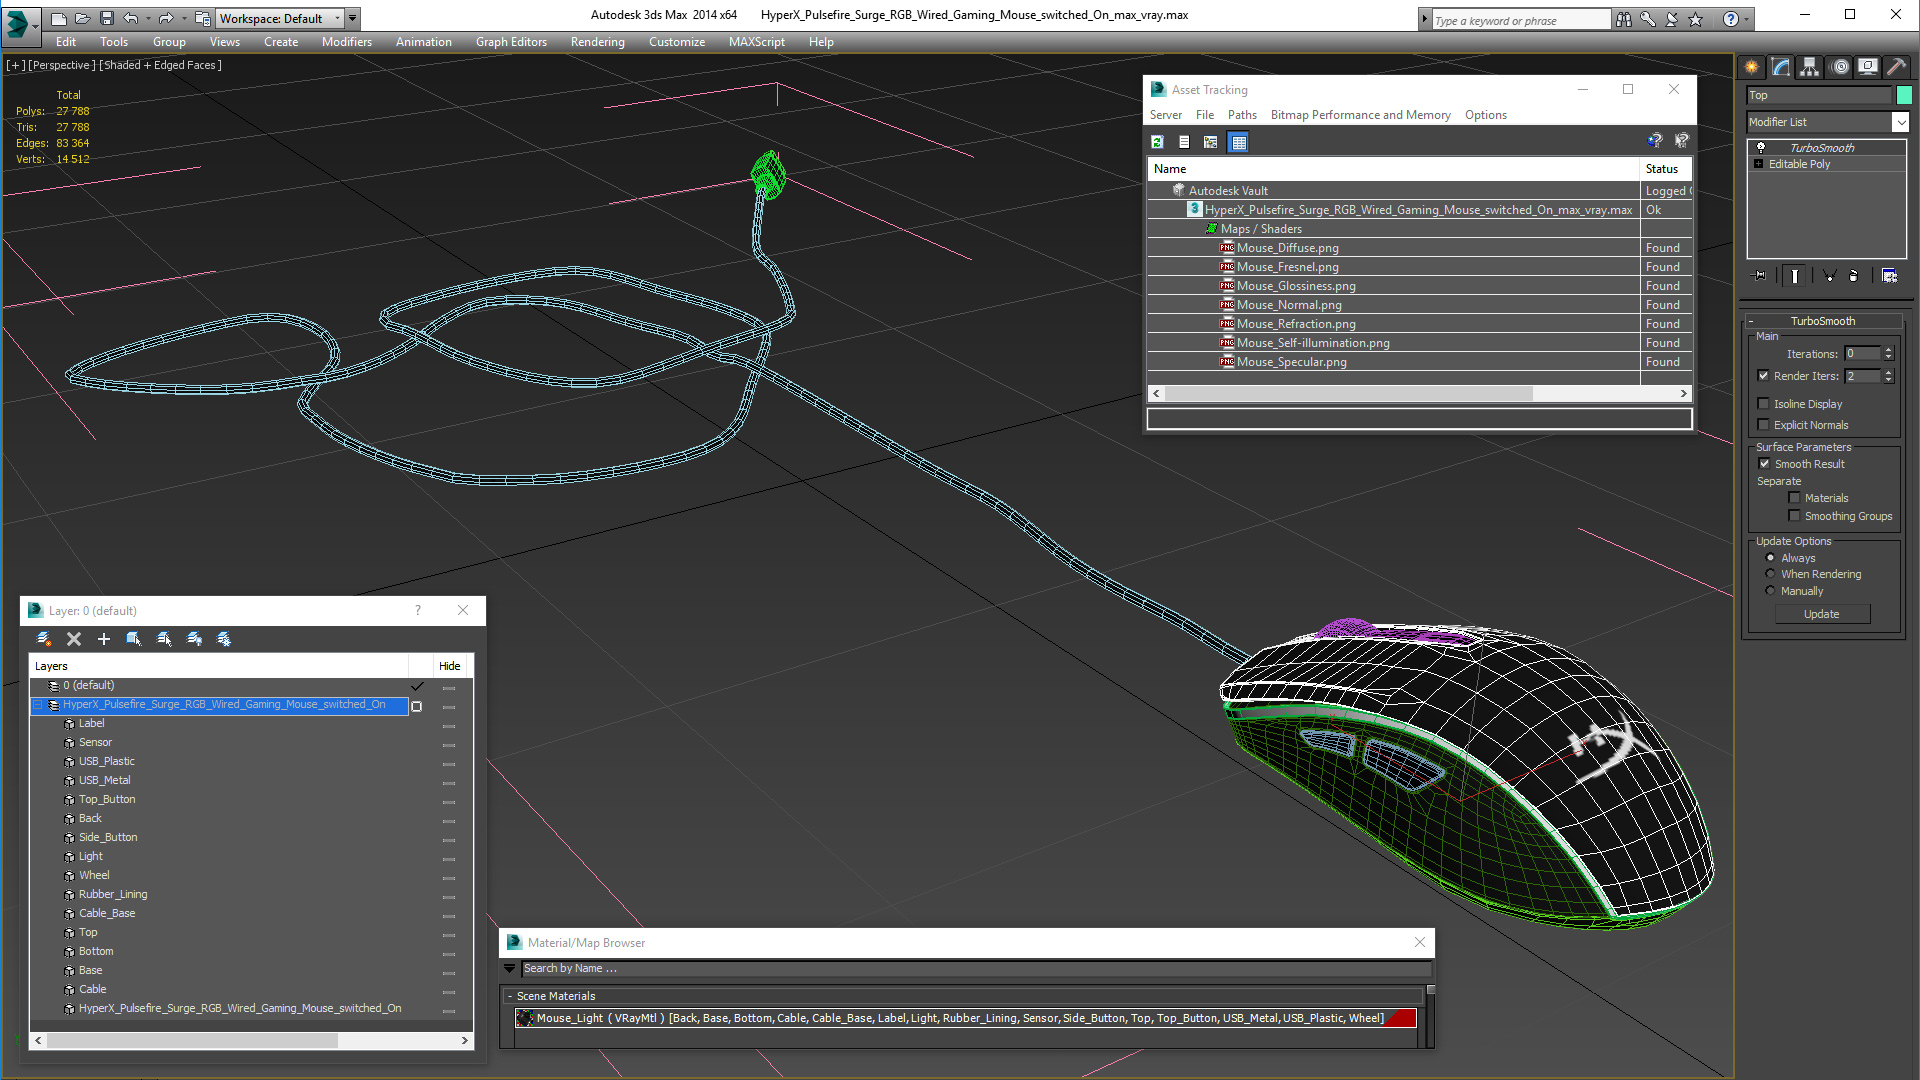Click the Save File floppy icon
Screen dimensions: 1920x1080
(x=107, y=18)
